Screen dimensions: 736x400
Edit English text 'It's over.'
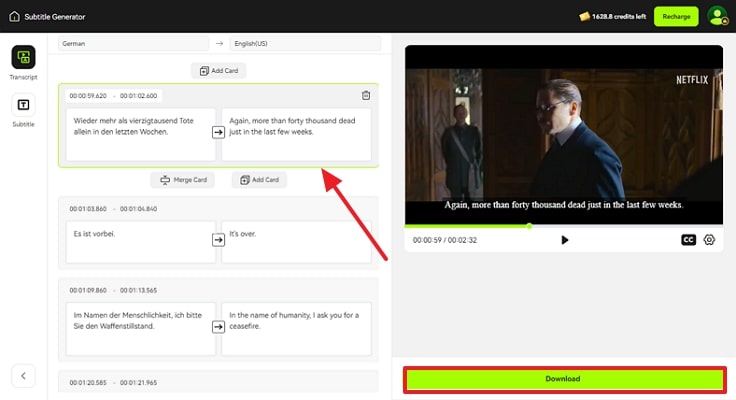point(296,242)
